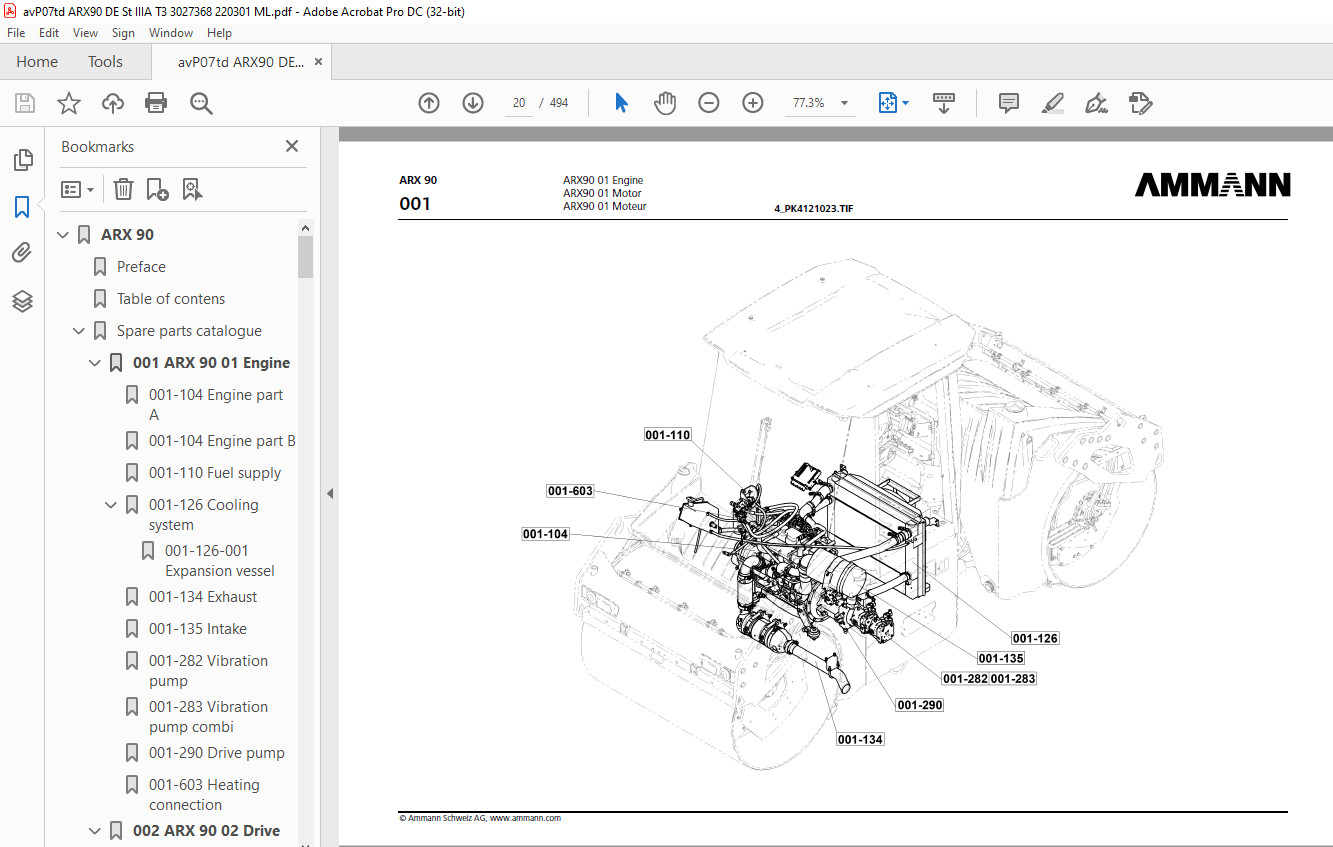Screen dimensions: 1333x847
Task: Upload the file to cloud
Action: click(x=113, y=103)
